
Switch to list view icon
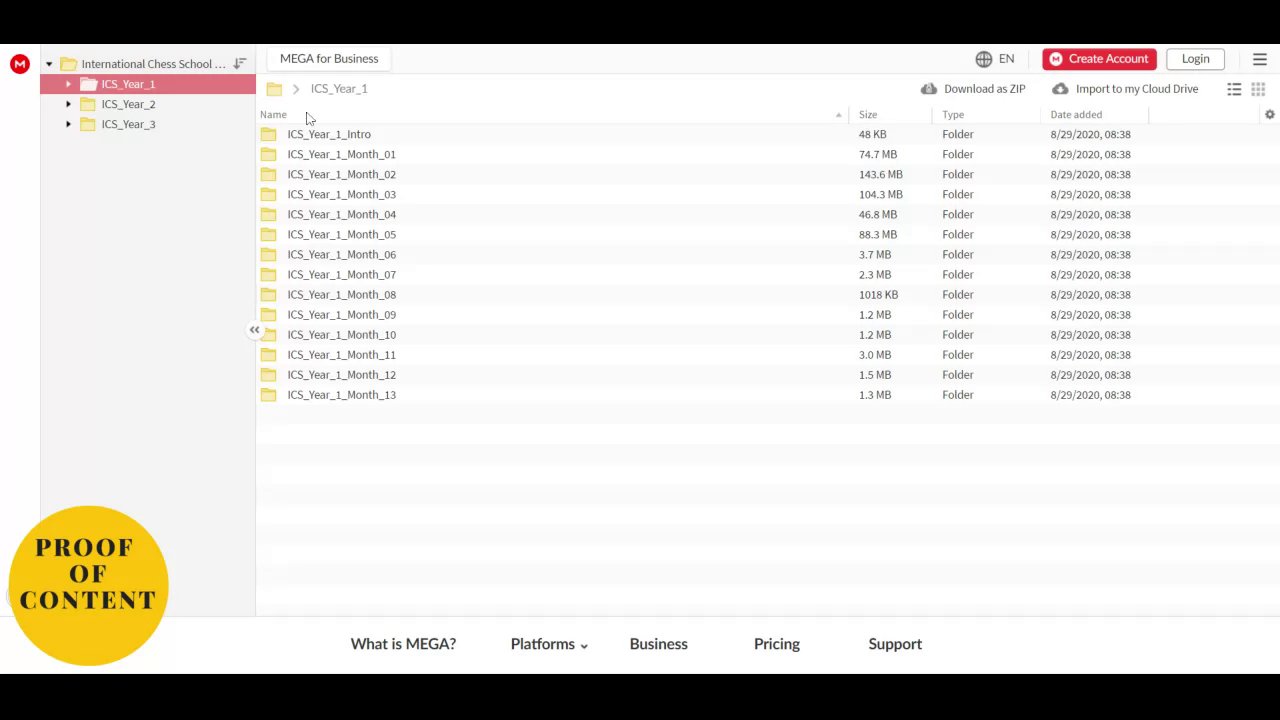click(x=1234, y=89)
